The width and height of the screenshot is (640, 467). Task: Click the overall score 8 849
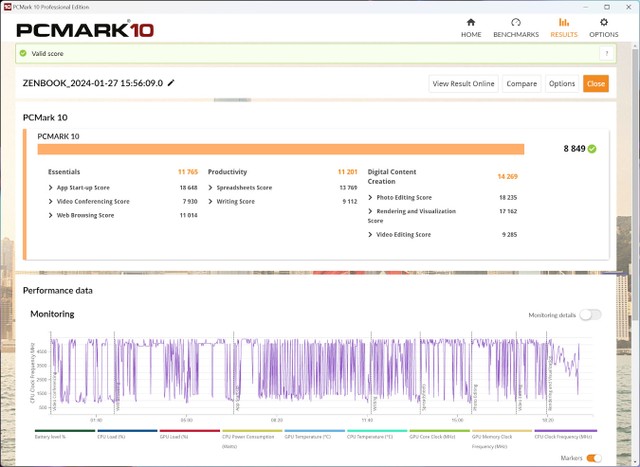(x=574, y=149)
